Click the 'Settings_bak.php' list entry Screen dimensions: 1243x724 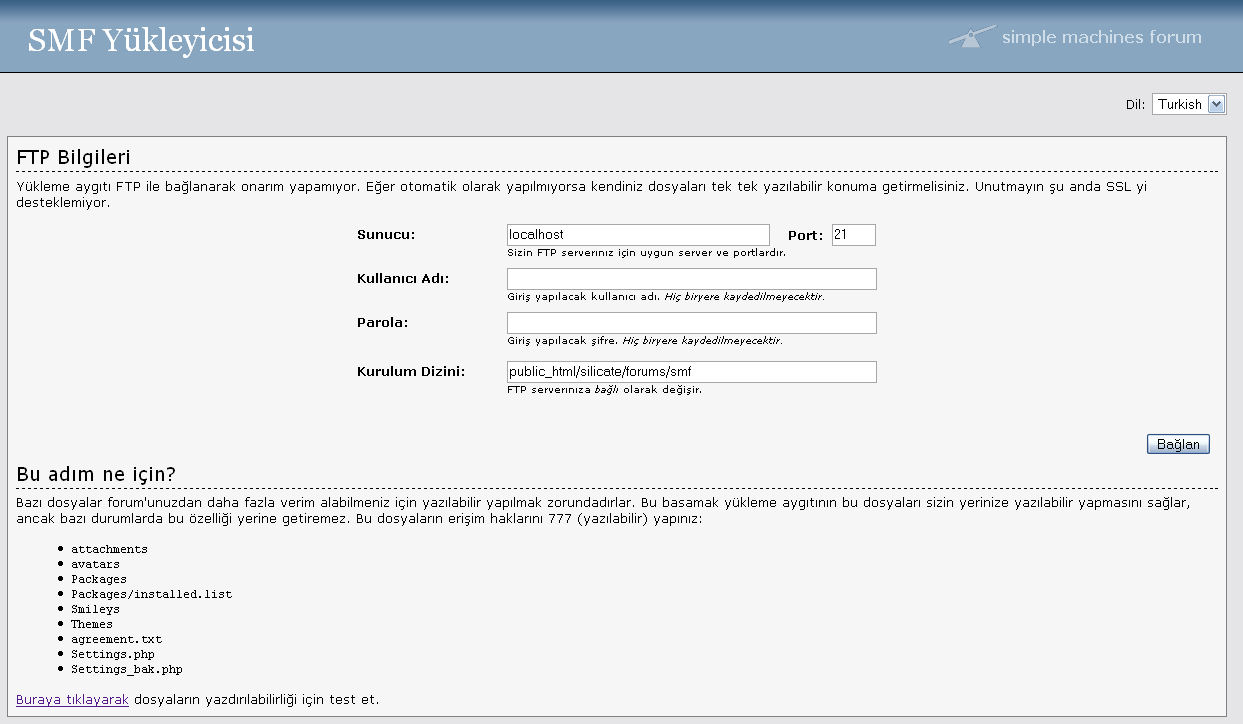[x=127, y=669]
